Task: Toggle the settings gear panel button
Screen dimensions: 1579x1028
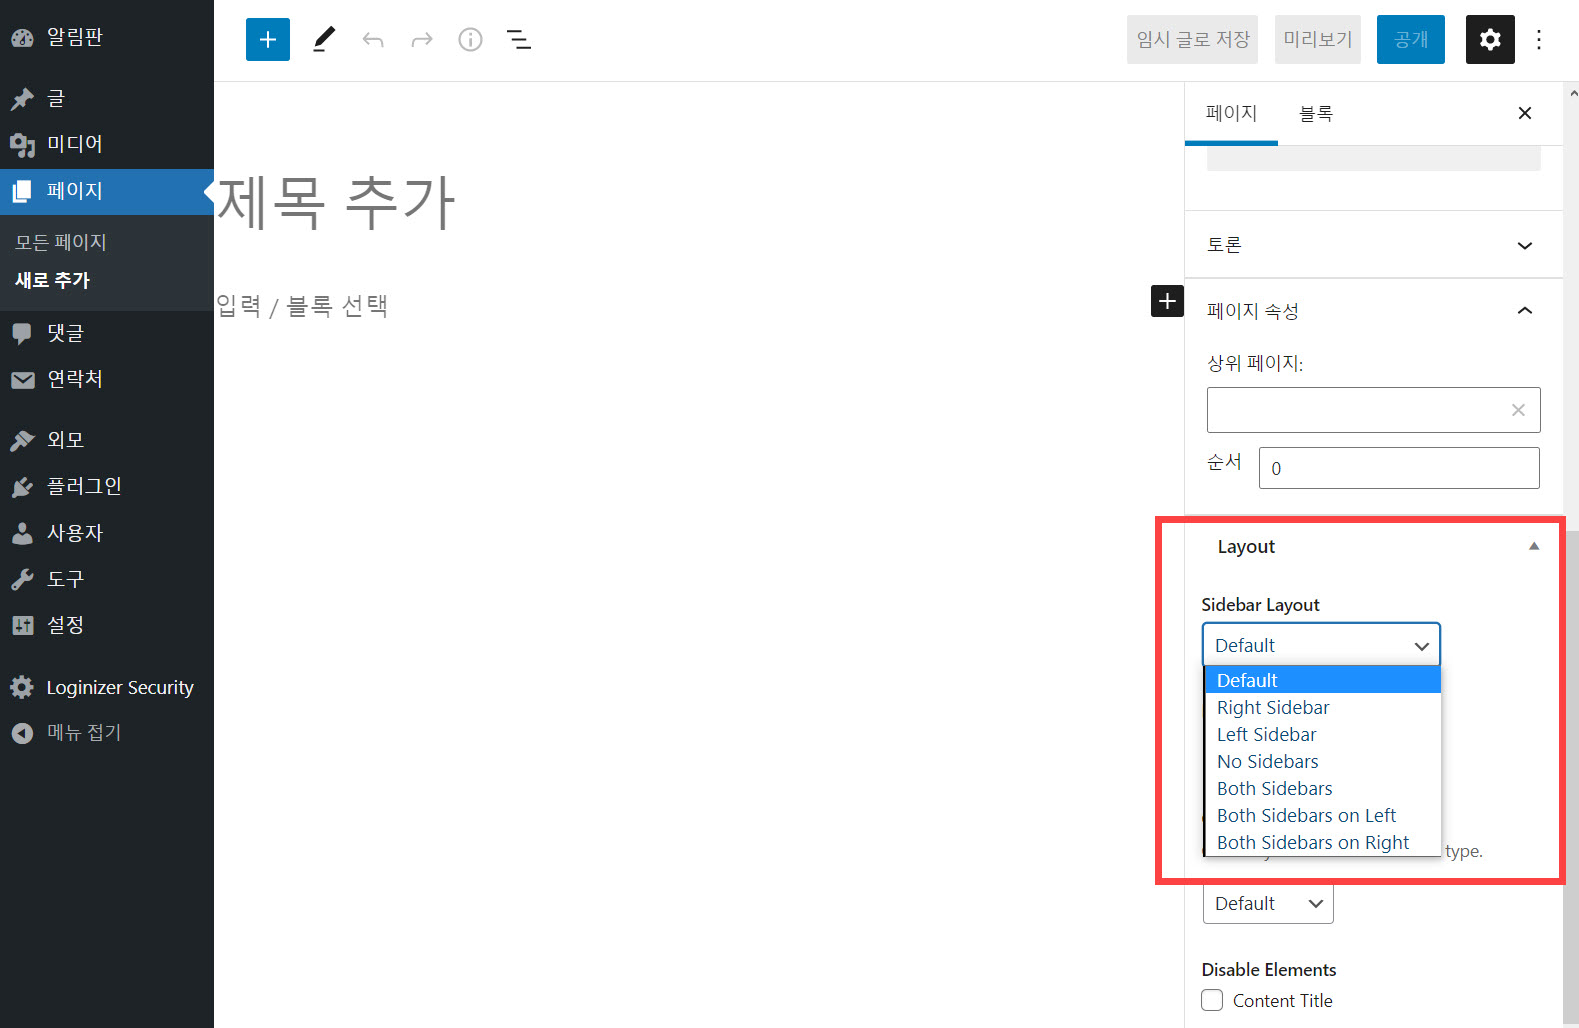Action: 1490,39
